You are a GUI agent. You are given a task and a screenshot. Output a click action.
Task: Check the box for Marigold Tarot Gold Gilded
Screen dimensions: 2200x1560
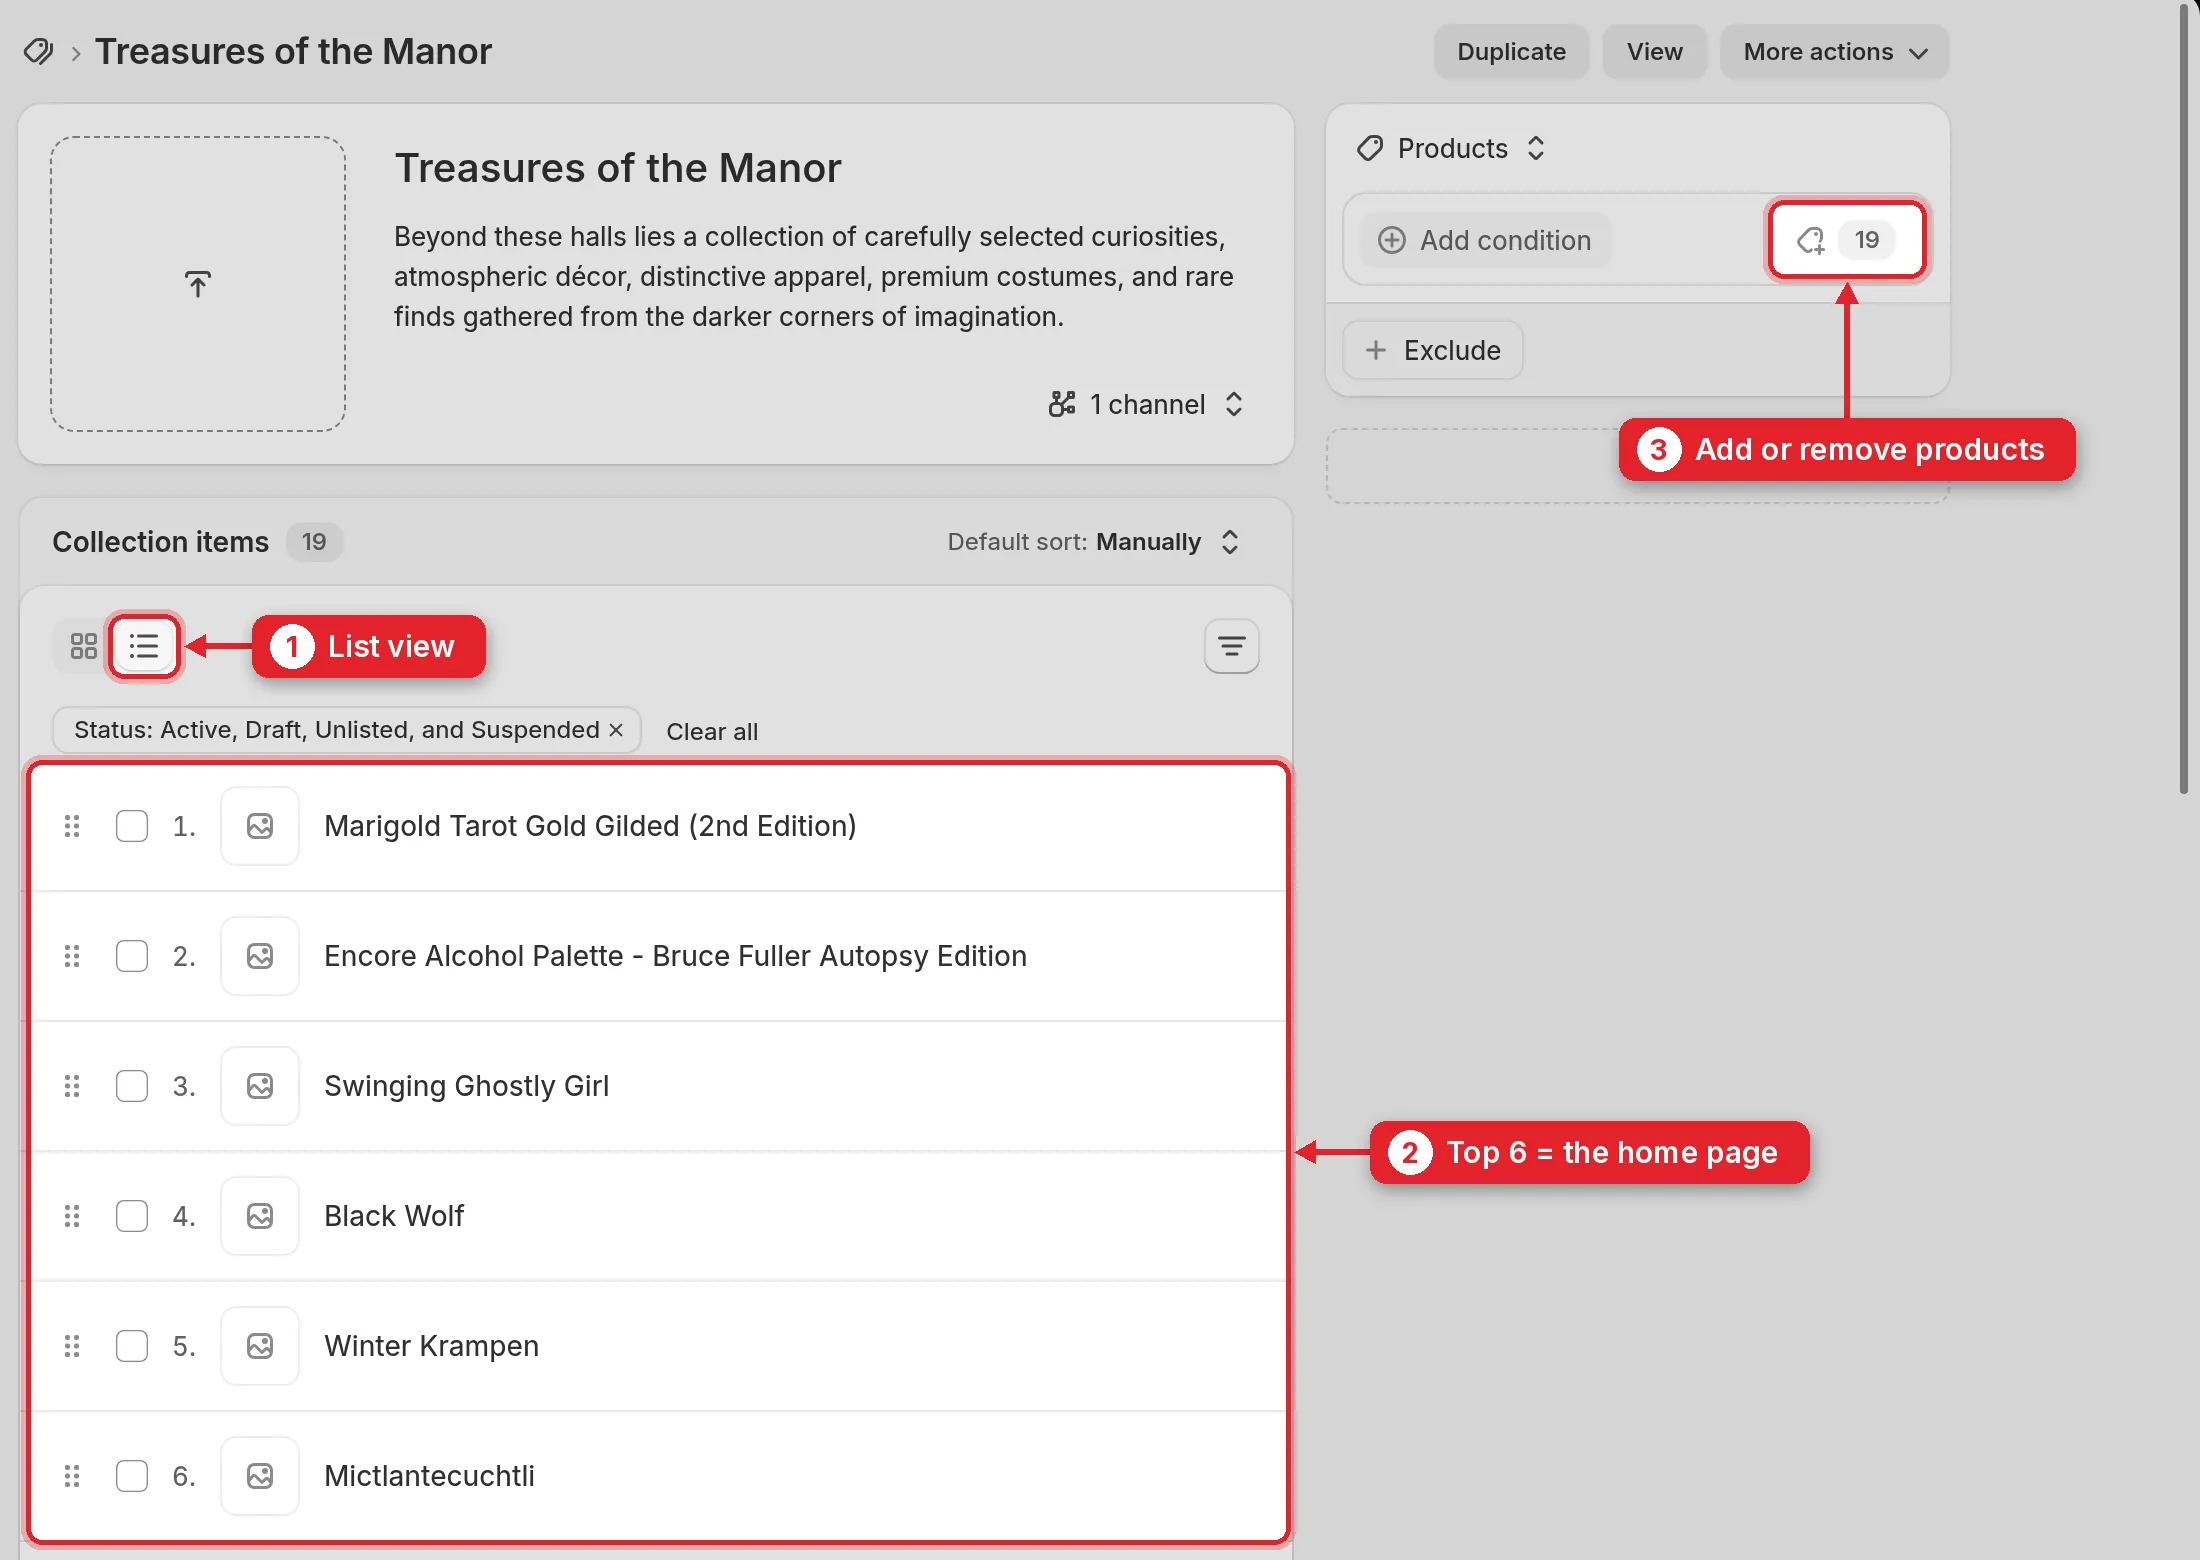pyautogui.click(x=132, y=826)
